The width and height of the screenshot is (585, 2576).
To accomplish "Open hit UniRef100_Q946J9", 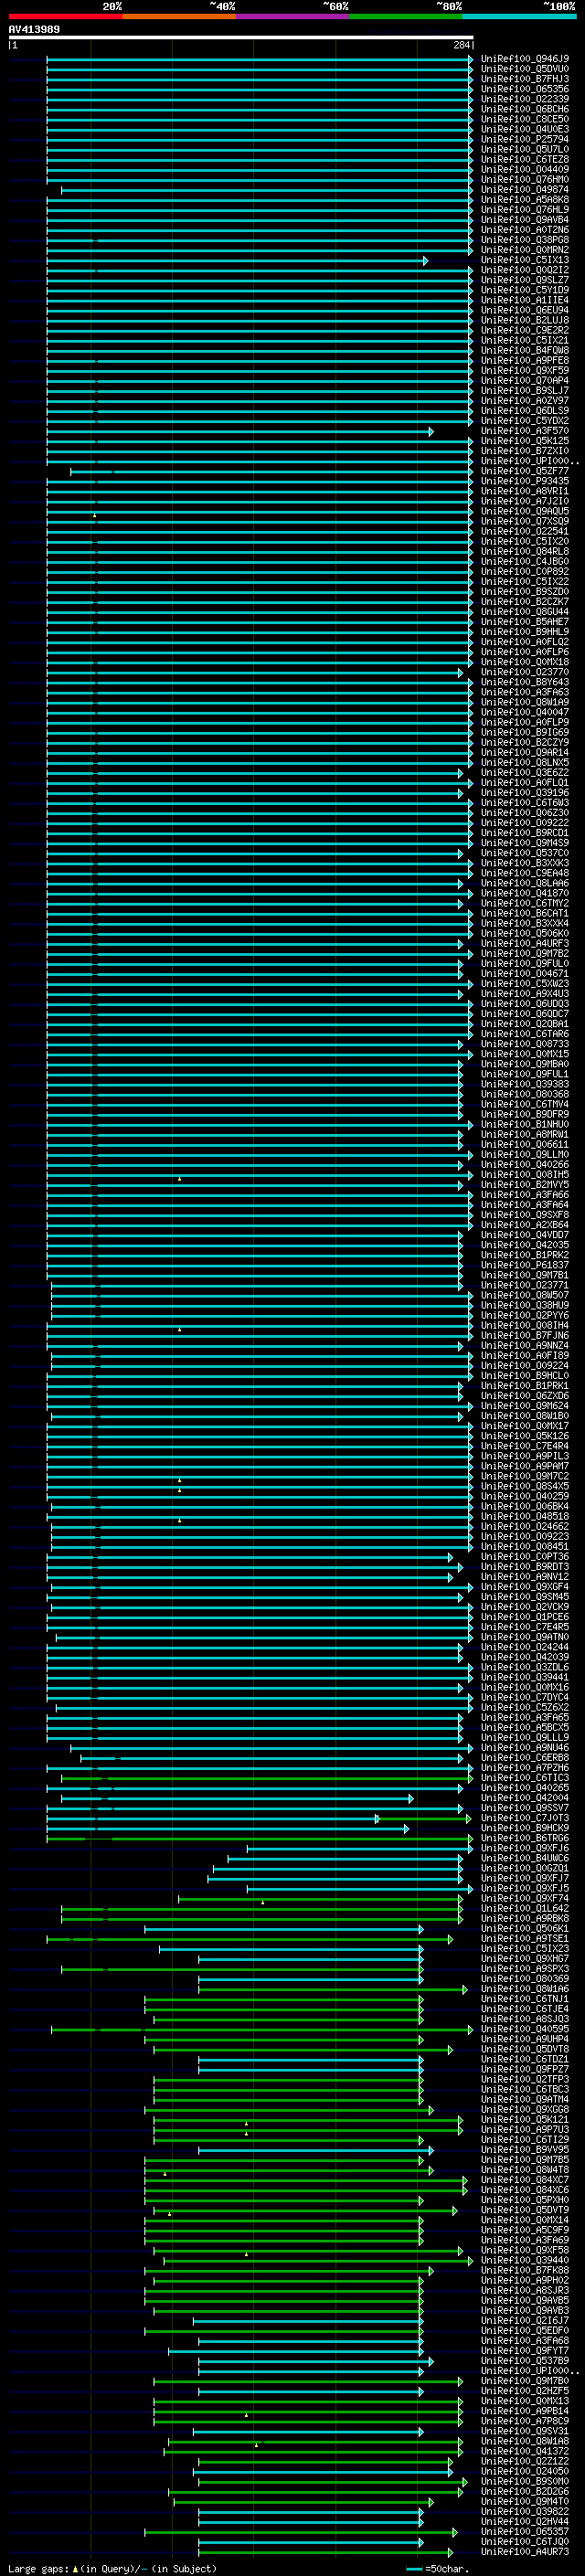I will (x=525, y=59).
